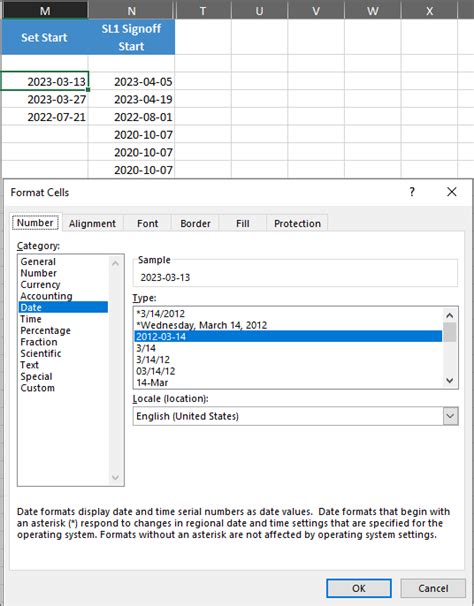The height and width of the screenshot is (606, 474).
Task: Pick the 03/14/12 date type
Action: [x=288, y=371]
